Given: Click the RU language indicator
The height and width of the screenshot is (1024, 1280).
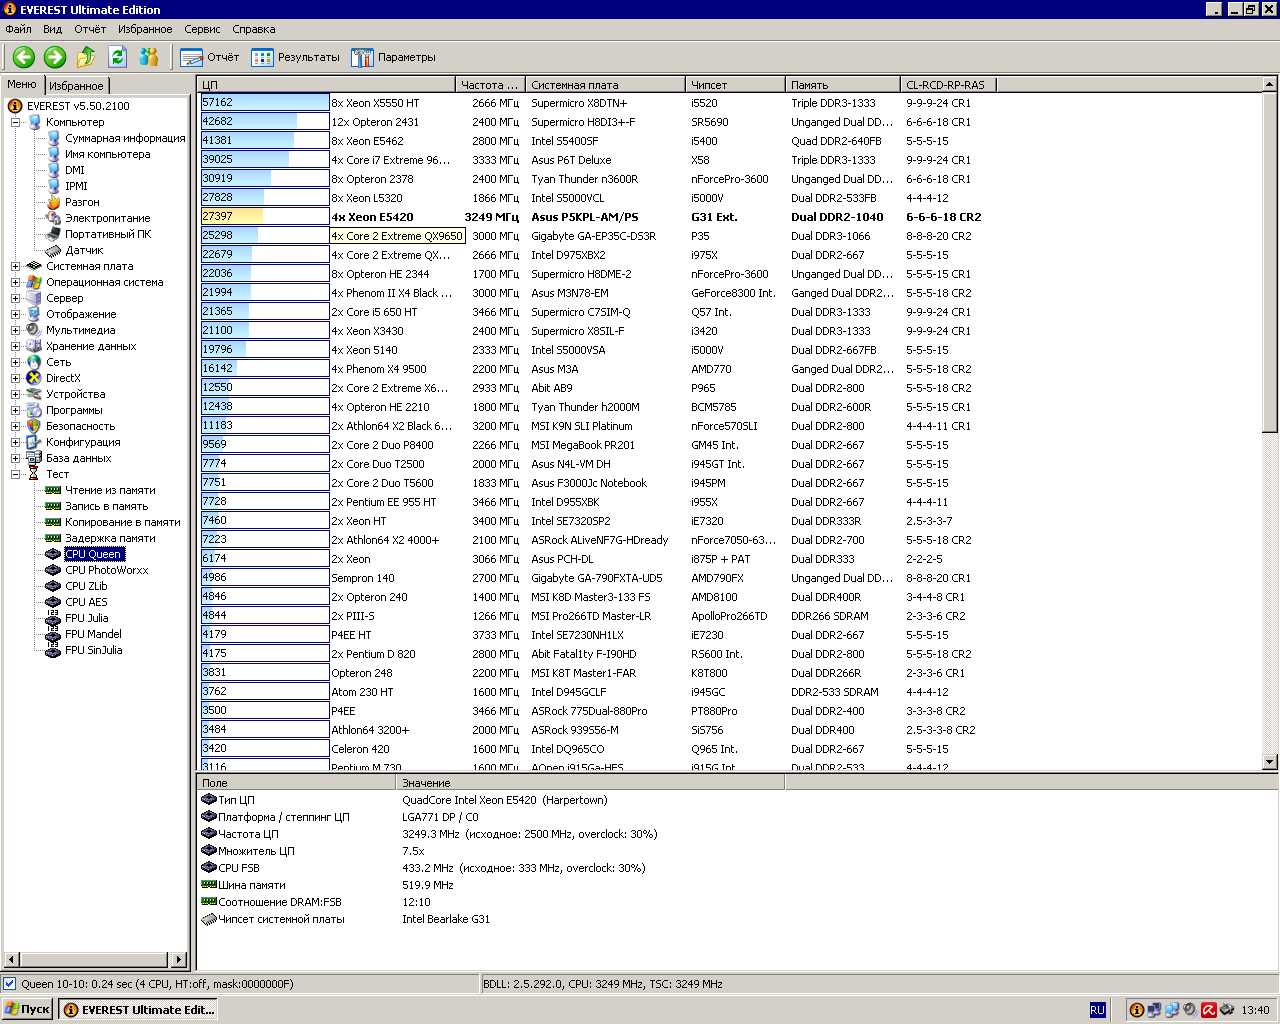Looking at the screenshot, I should point(1097,1010).
